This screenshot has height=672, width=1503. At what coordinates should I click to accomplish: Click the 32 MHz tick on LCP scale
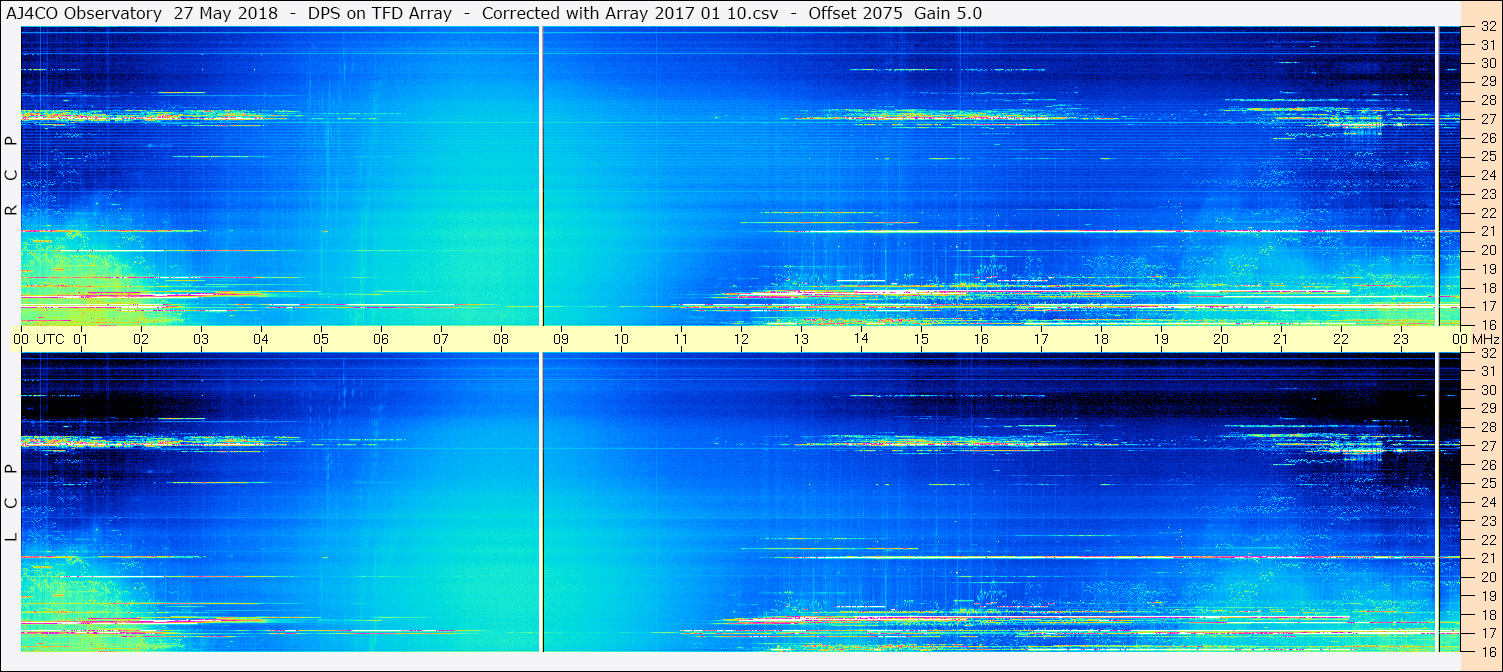point(1487,353)
